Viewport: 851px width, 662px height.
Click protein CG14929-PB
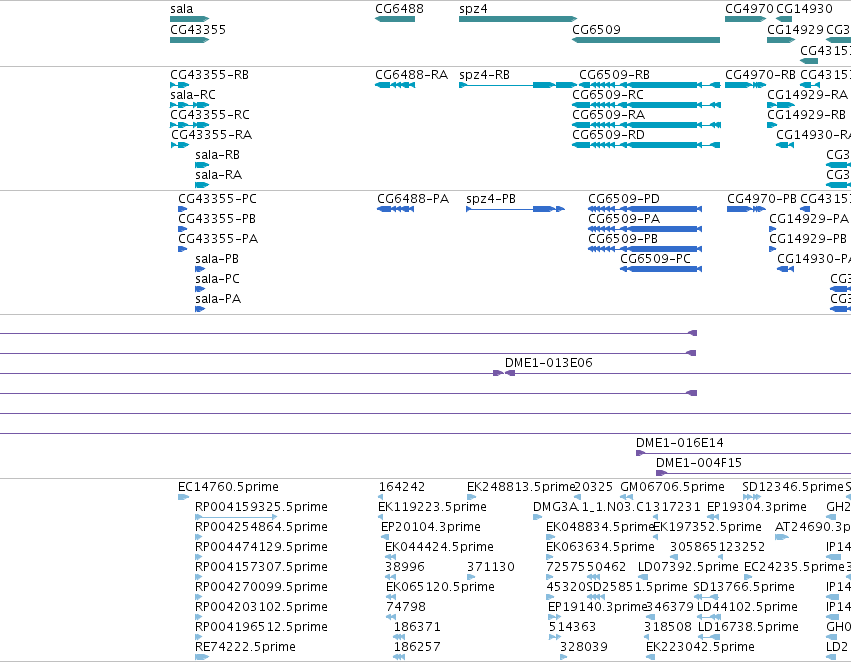tap(772, 249)
